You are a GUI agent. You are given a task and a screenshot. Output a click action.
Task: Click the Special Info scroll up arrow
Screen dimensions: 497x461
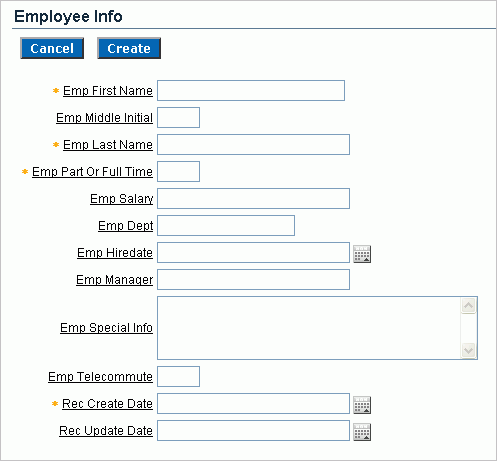(468, 305)
